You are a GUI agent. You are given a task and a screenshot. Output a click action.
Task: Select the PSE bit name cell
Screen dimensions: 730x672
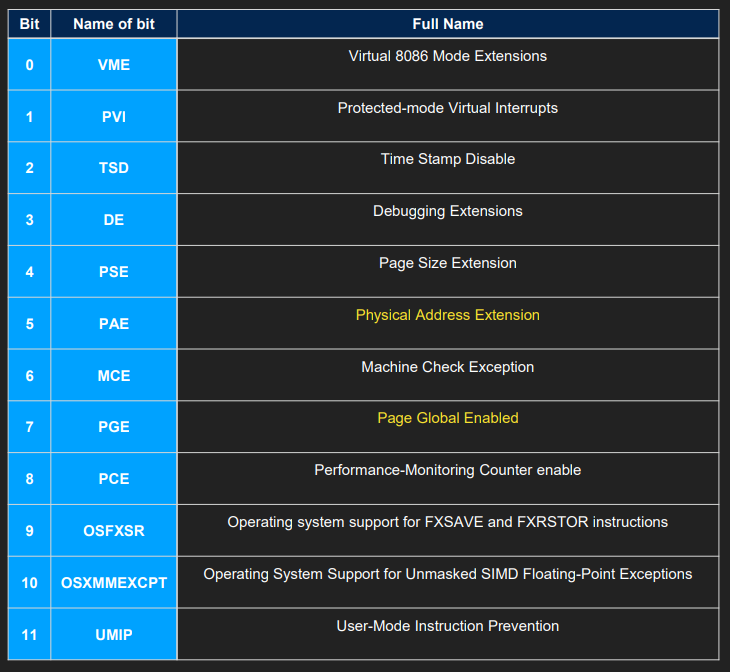click(x=114, y=272)
